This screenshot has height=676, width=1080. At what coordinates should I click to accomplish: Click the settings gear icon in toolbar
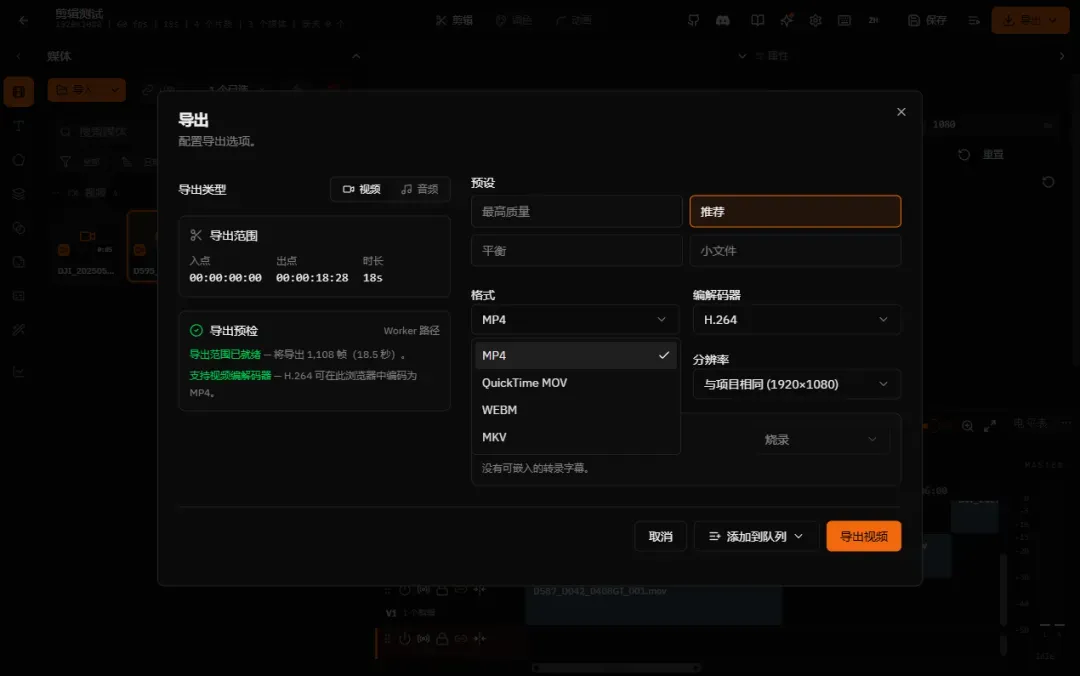[x=816, y=21]
